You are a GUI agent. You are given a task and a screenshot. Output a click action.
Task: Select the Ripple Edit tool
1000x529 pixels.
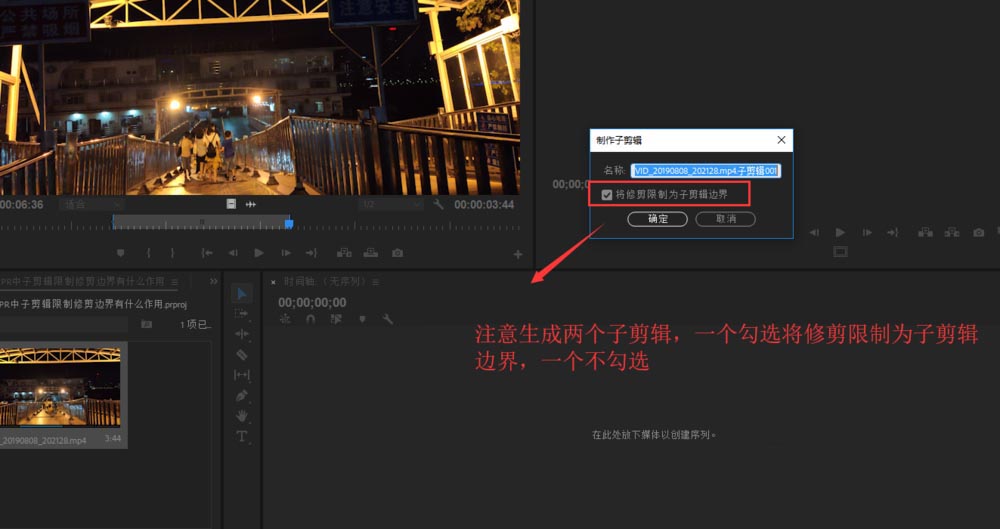click(x=241, y=334)
